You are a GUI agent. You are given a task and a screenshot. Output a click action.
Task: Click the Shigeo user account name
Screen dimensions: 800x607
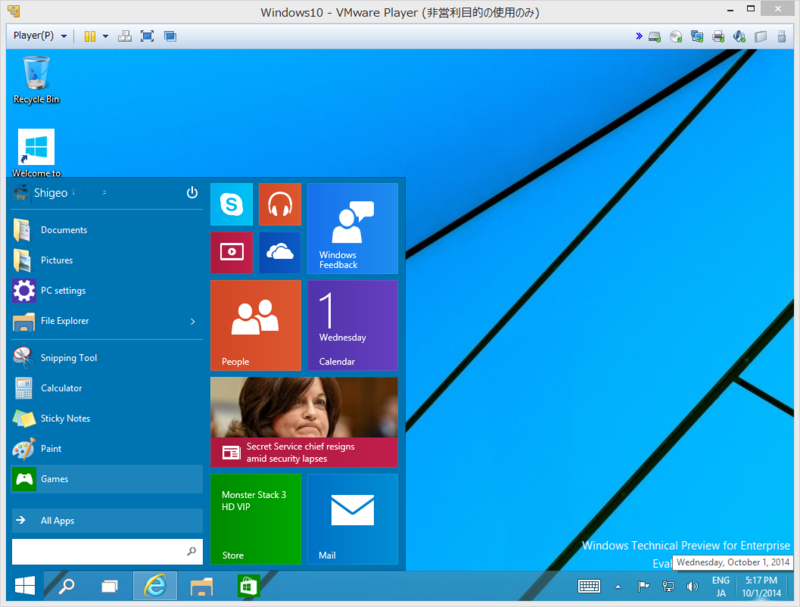tap(51, 193)
